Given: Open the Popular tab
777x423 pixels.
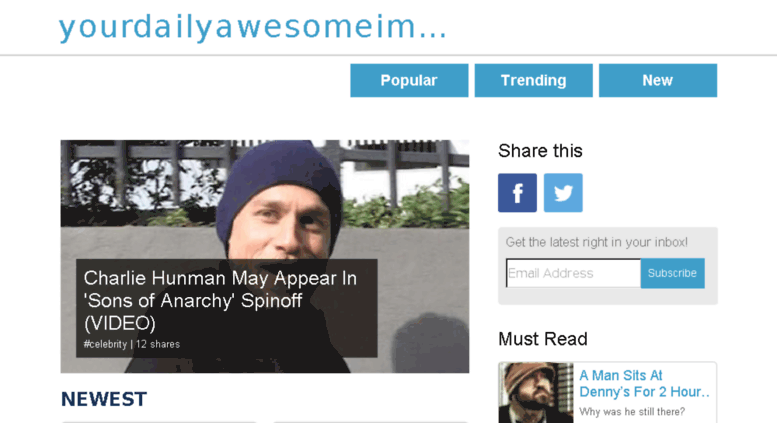Looking at the screenshot, I should click(409, 80).
